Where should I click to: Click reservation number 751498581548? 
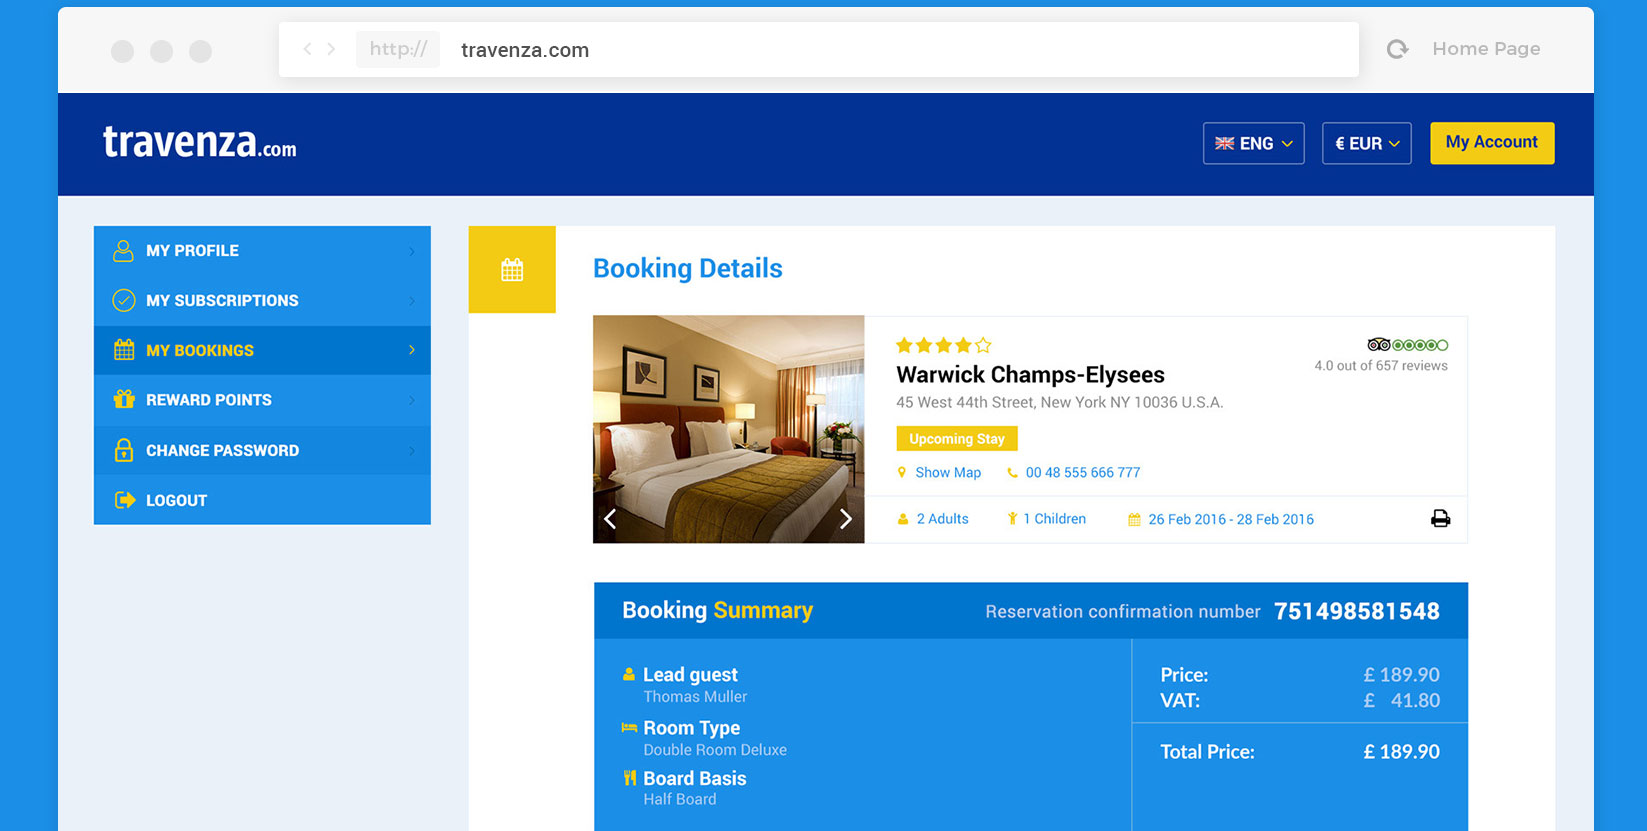[x=1357, y=612]
